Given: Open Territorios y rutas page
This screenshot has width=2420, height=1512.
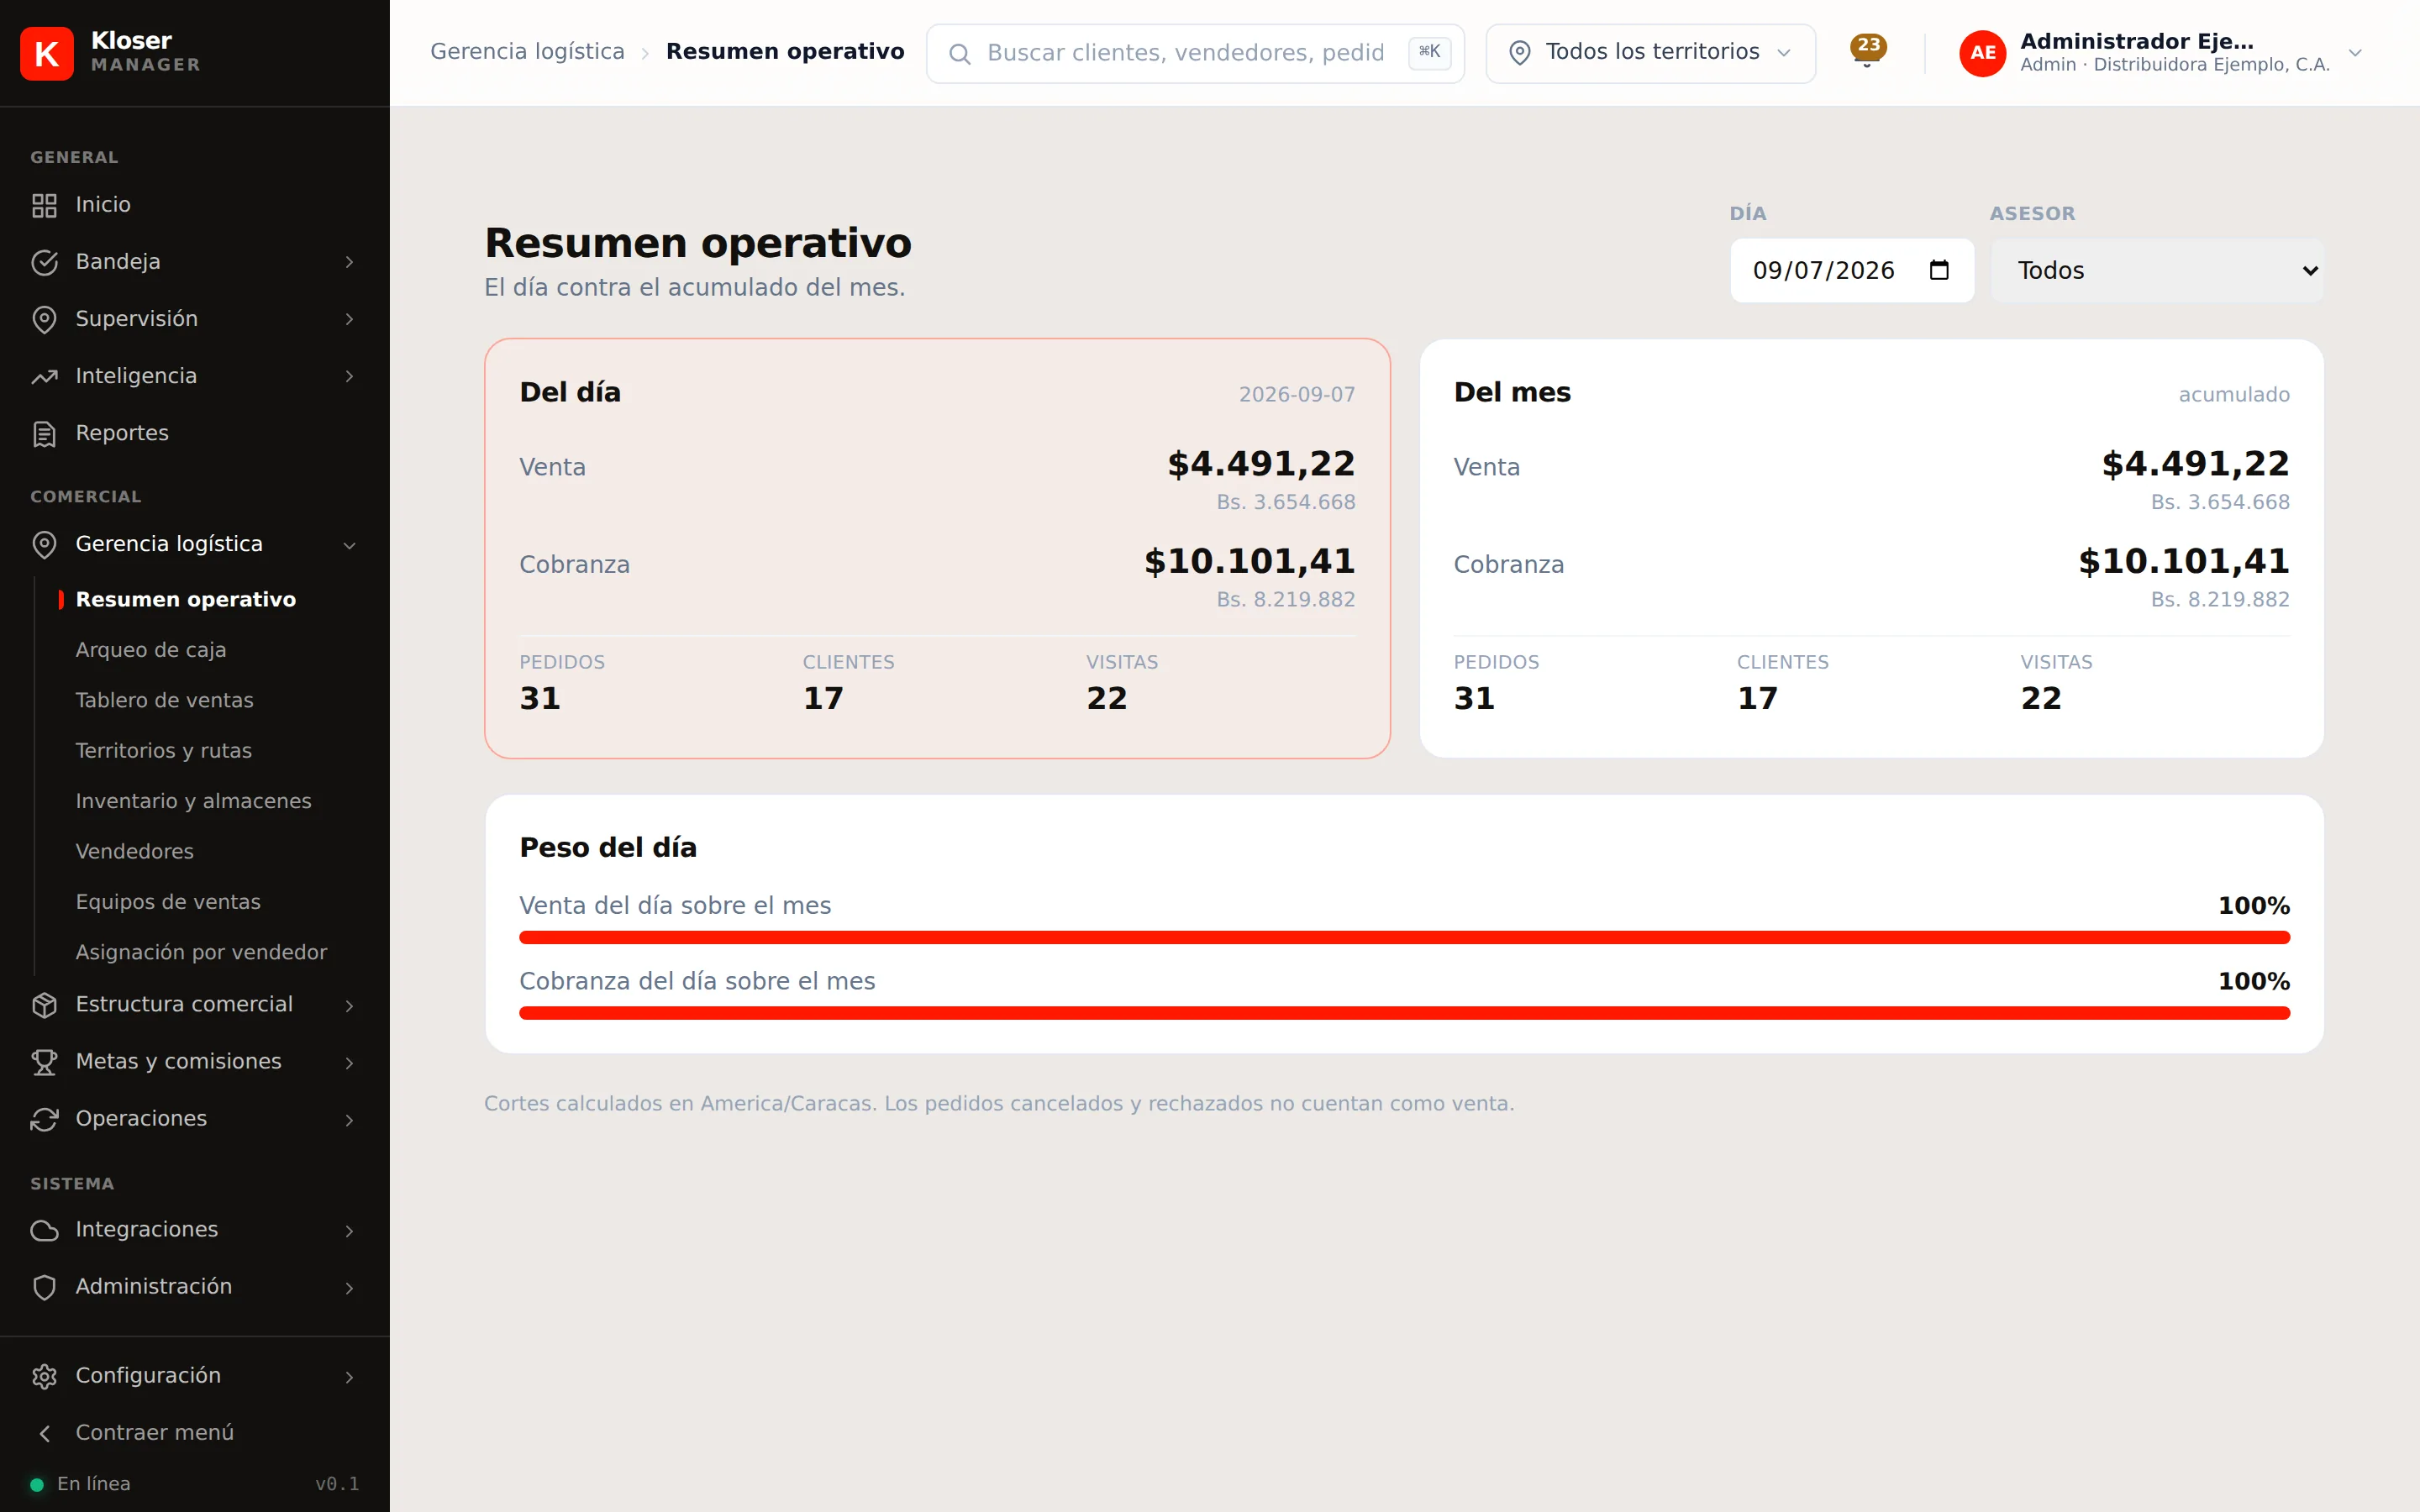Looking at the screenshot, I should pyautogui.click(x=164, y=750).
